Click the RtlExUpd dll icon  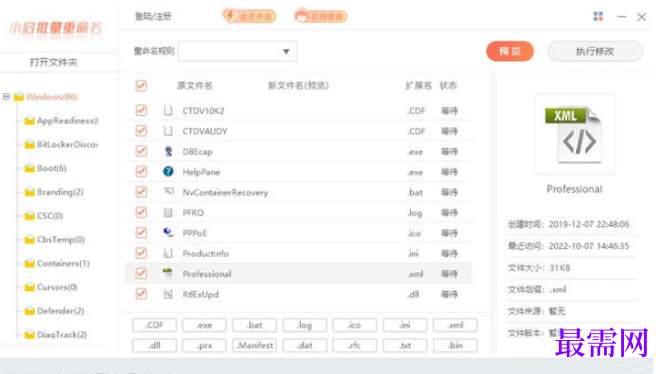coord(168,294)
